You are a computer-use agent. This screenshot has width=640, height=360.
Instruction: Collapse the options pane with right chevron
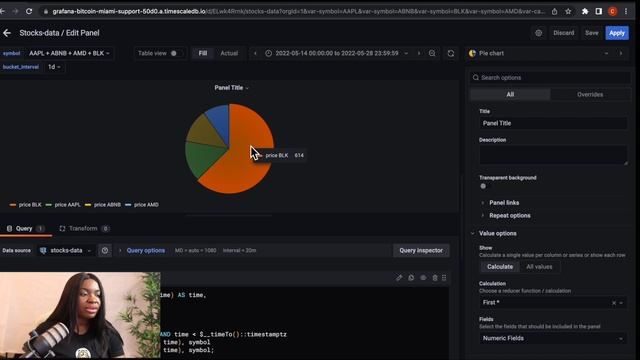tap(621, 53)
